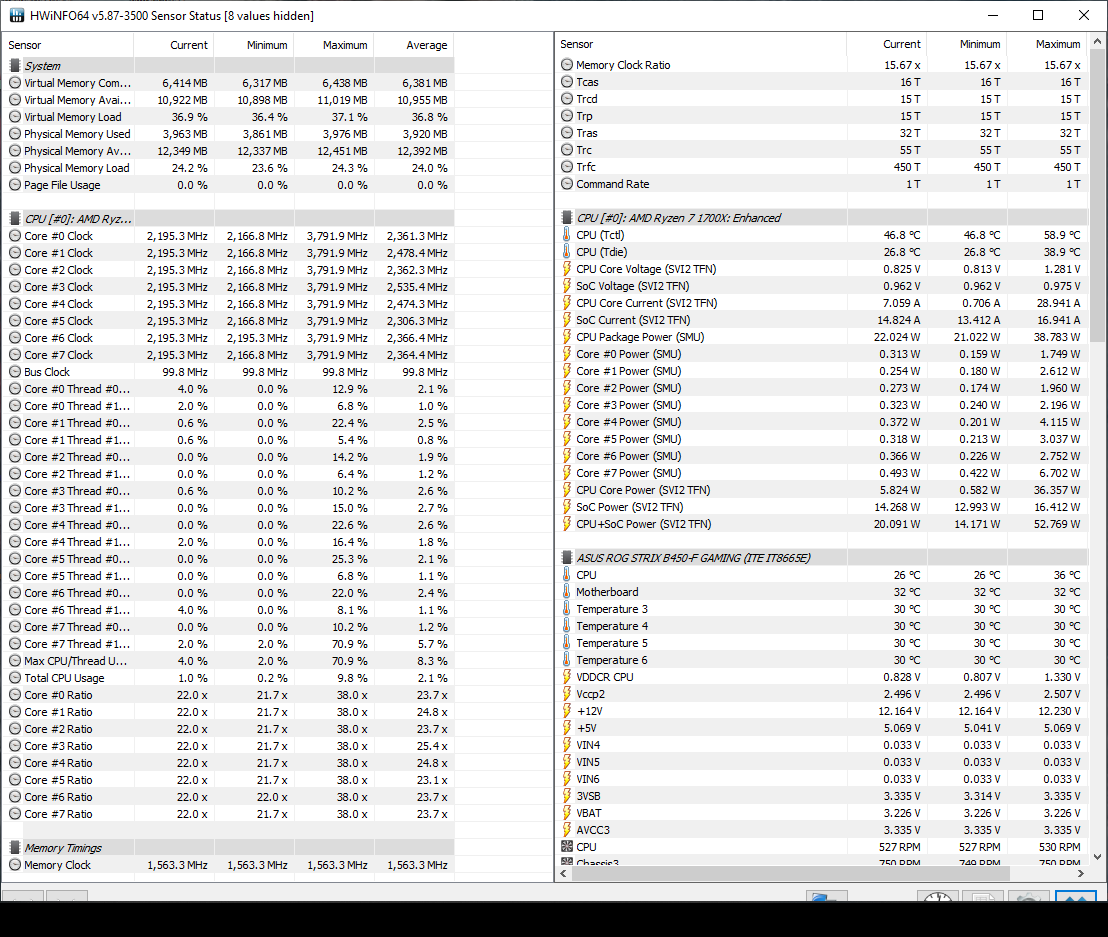Click the right pane scrollbar's up arrow
The image size is (1108, 937).
[1097, 42]
